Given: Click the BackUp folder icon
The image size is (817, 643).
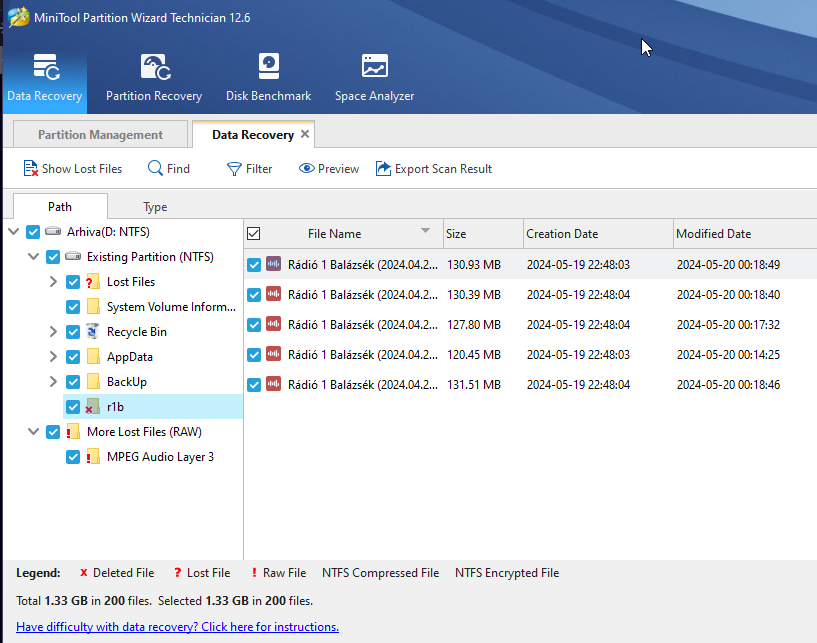Looking at the screenshot, I should coord(93,381).
